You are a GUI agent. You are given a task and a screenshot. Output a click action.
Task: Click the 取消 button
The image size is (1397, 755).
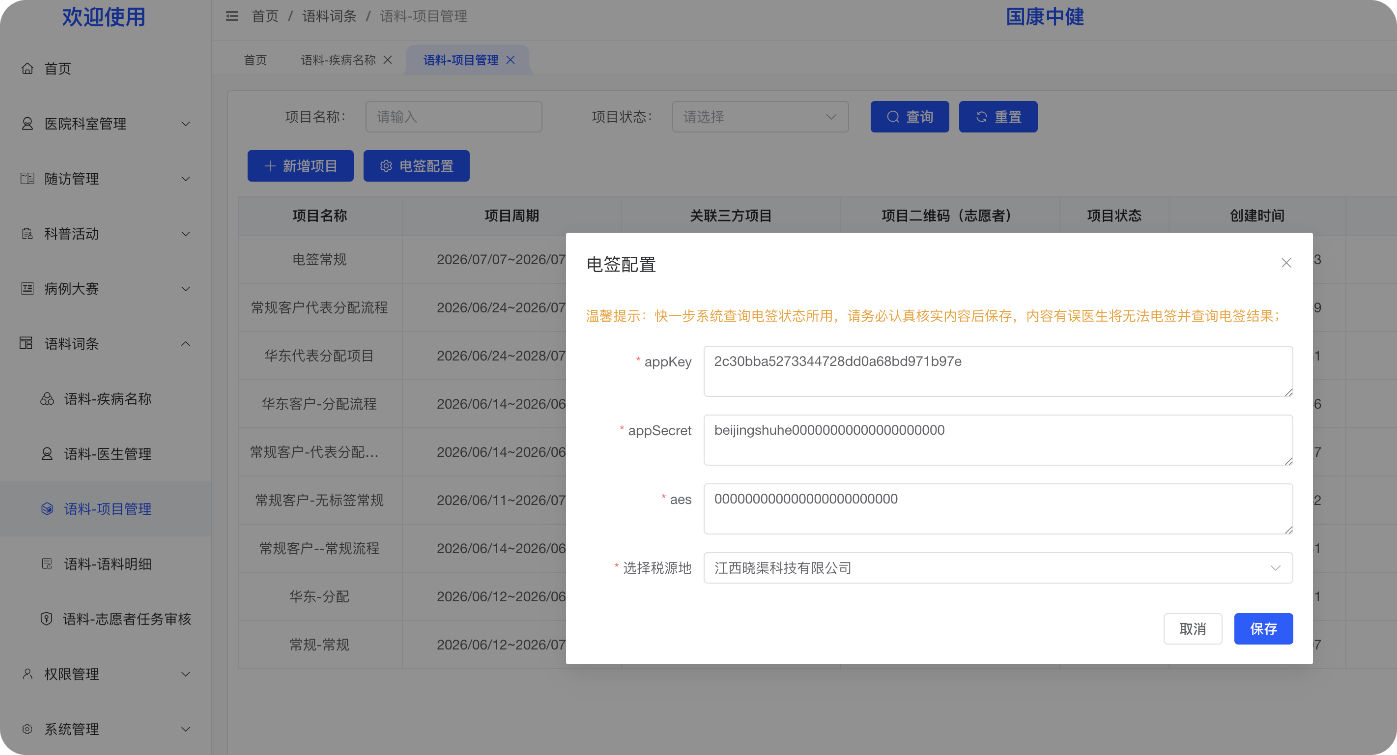(1193, 629)
